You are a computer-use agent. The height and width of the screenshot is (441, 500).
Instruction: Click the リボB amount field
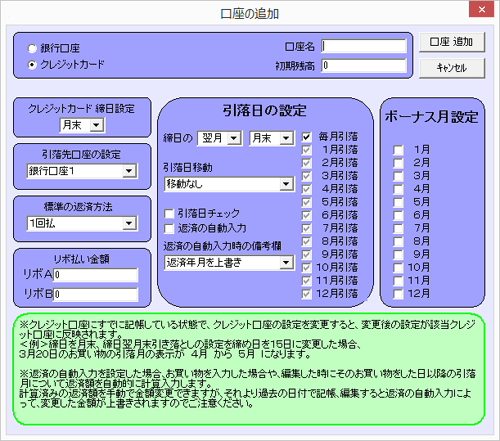[x=95, y=295]
